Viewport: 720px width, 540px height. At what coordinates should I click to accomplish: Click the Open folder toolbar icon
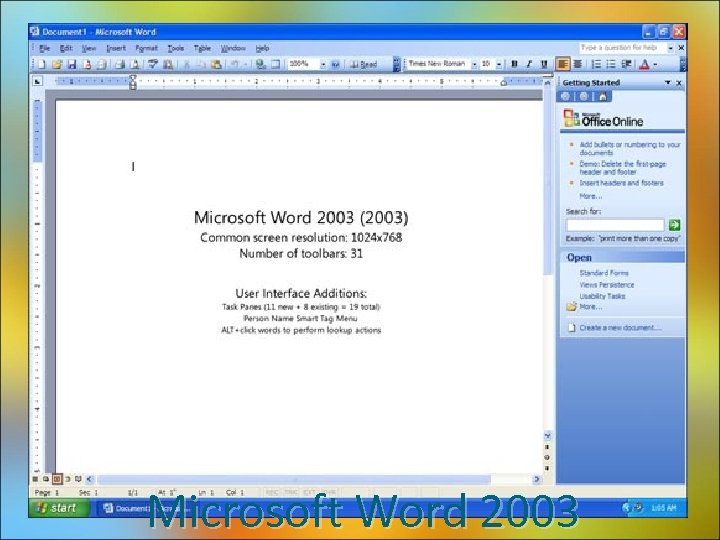tap(57, 64)
